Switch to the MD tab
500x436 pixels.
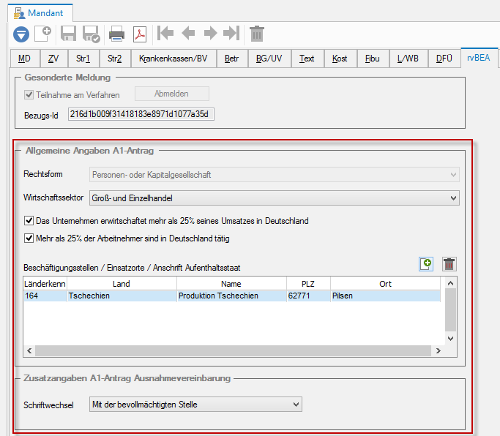click(25, 59)
